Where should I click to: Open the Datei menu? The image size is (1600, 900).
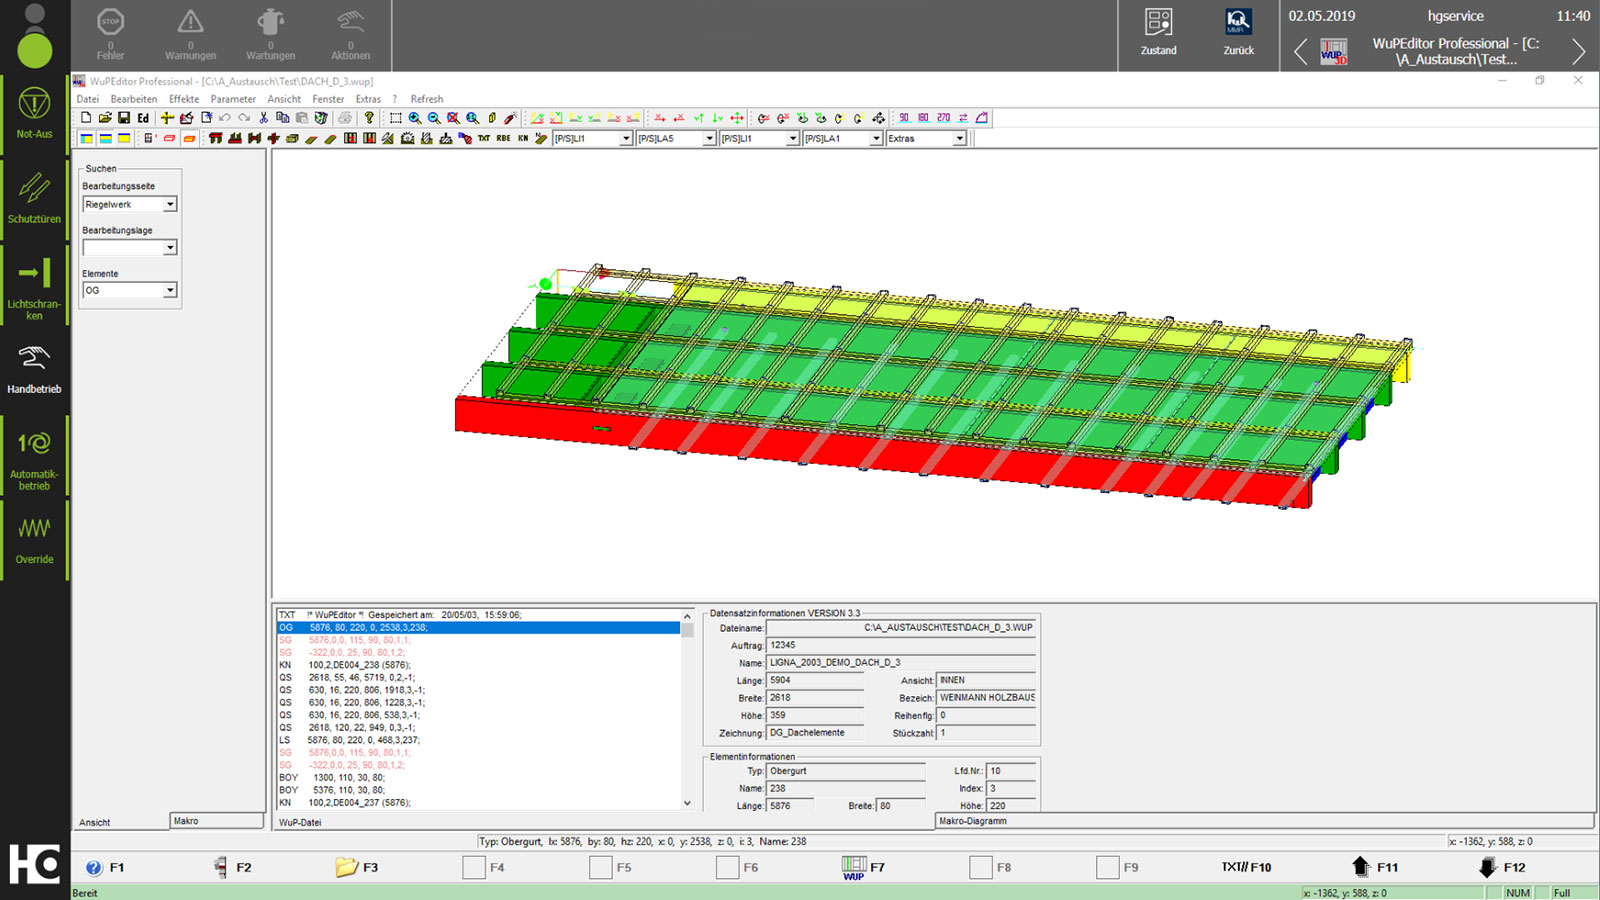pos(88,99)
